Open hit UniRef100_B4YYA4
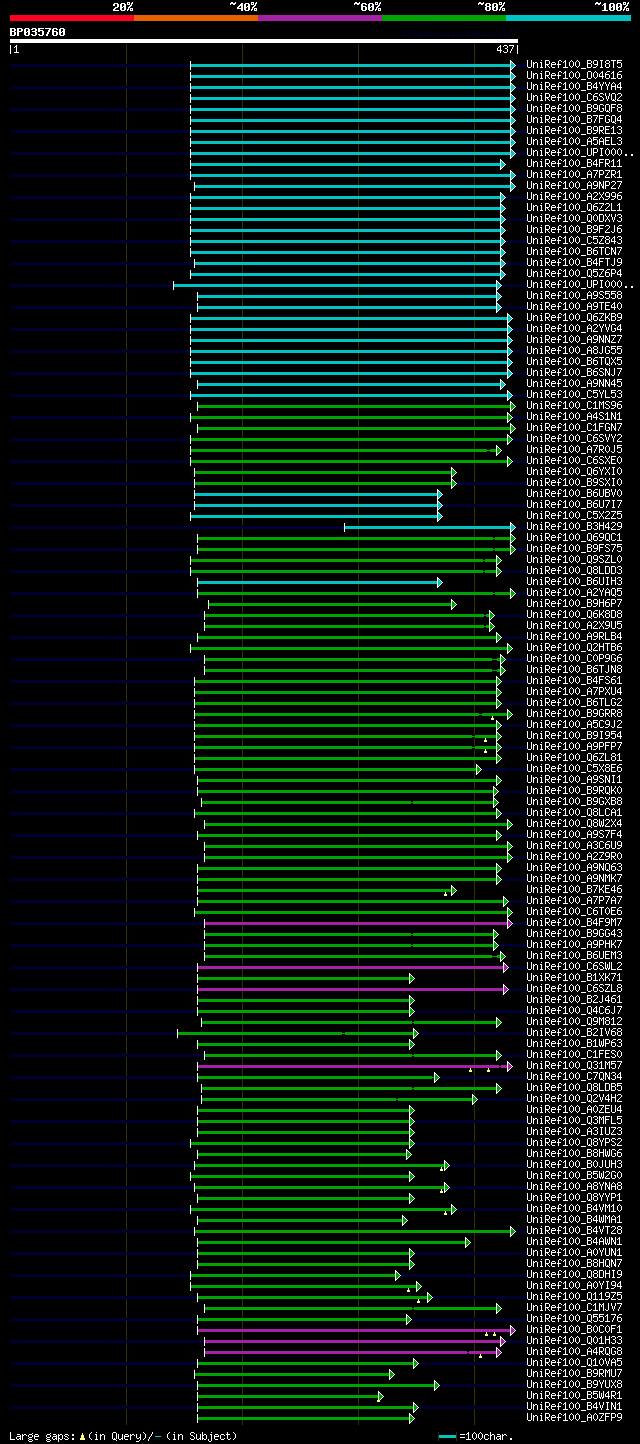 point(574,86)
